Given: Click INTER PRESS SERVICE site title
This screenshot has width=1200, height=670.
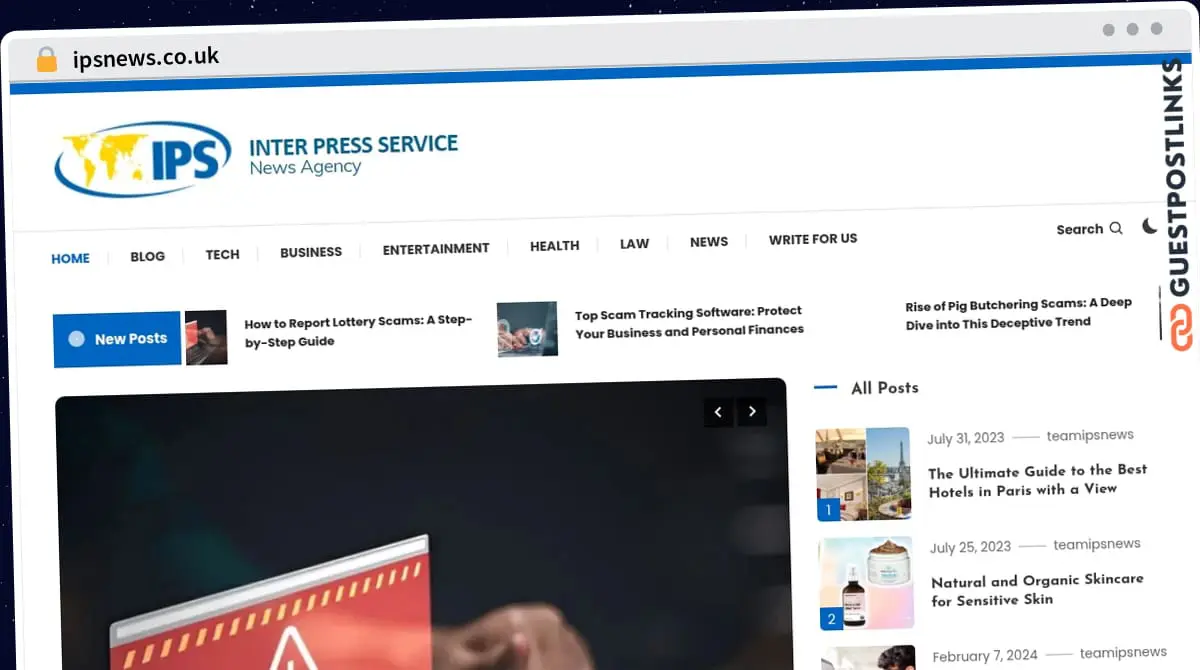Looking at the screenshot, I should (x=353, y=145).
